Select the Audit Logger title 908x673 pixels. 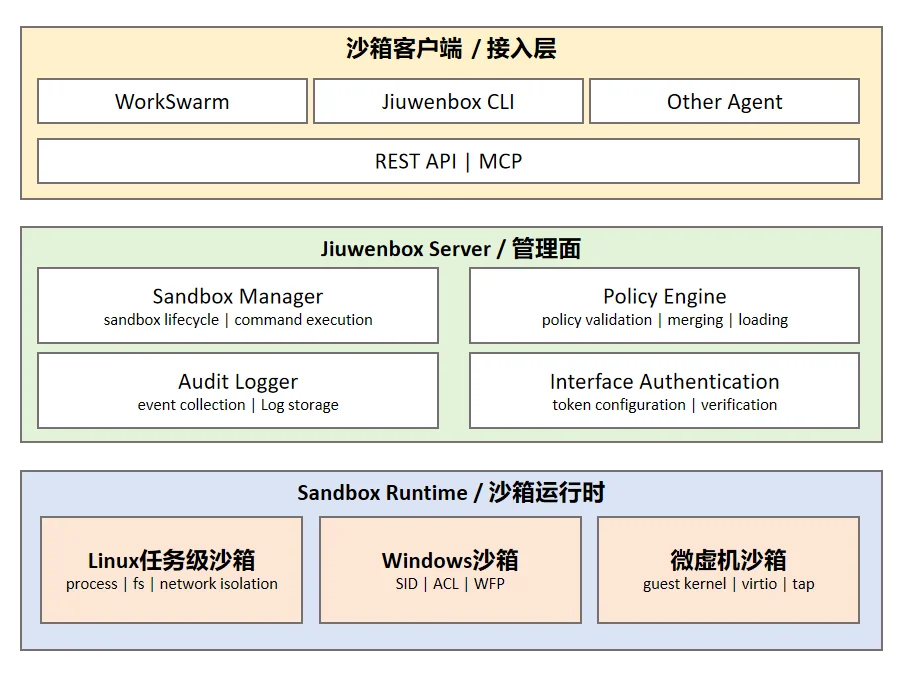click(238, 382)
